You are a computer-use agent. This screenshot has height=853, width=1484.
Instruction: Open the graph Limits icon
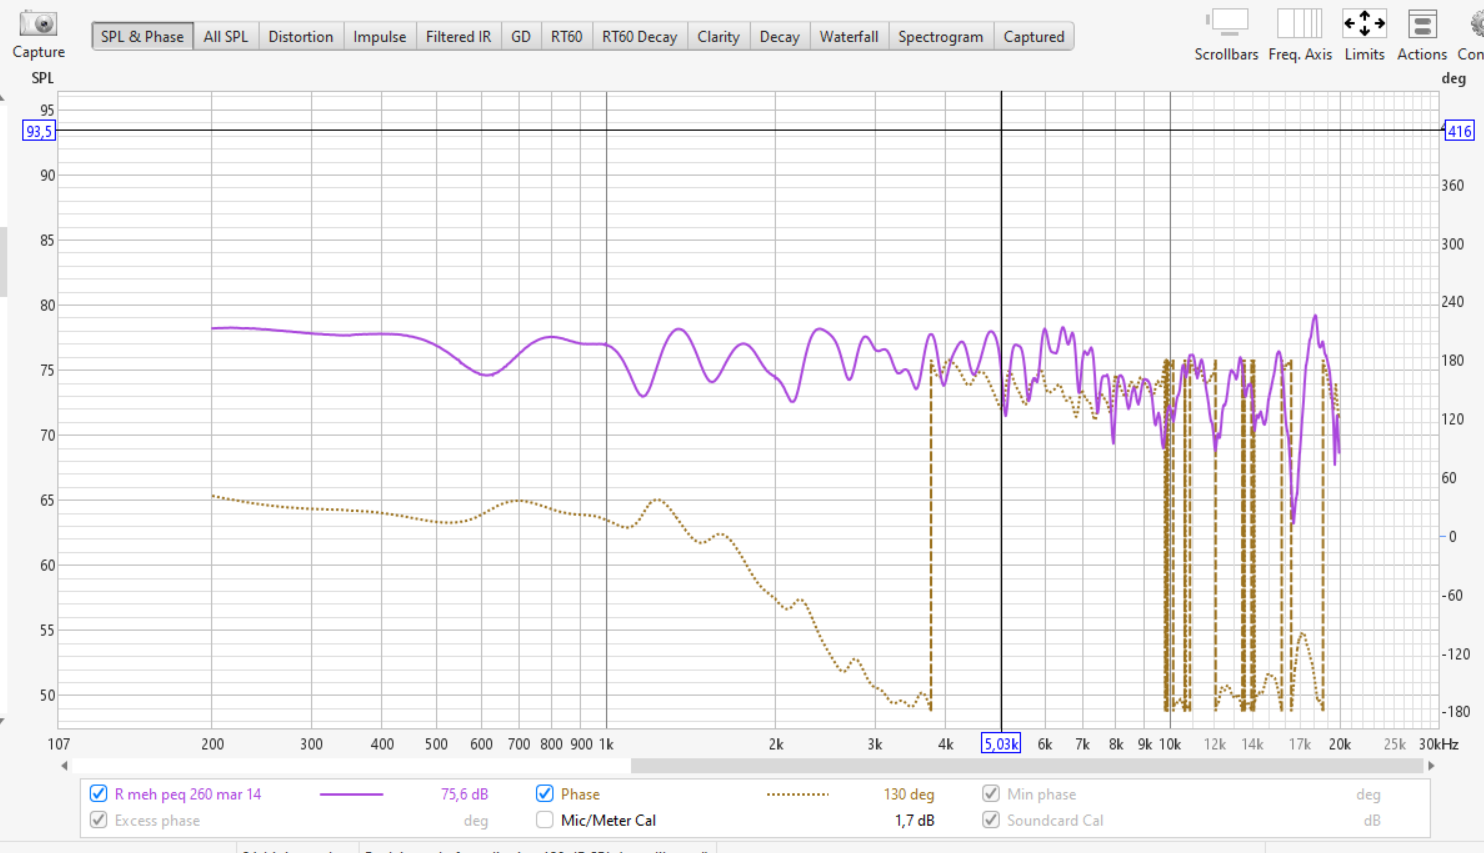(x=1364, y=23)
